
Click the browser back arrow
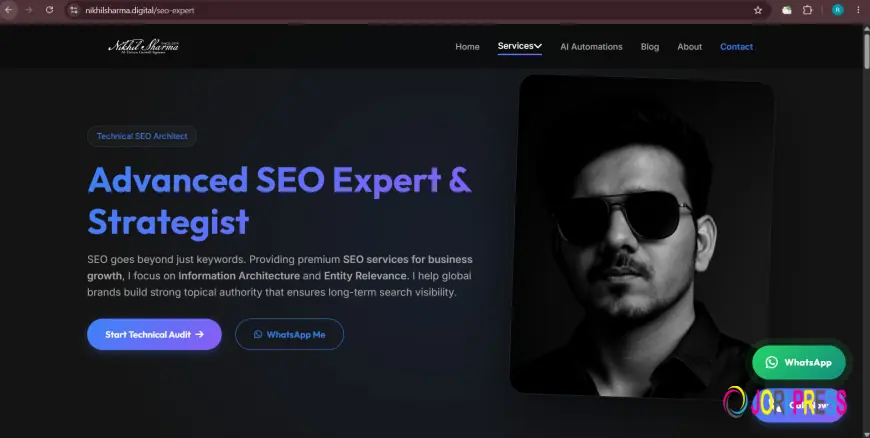(x=8, y=10)
